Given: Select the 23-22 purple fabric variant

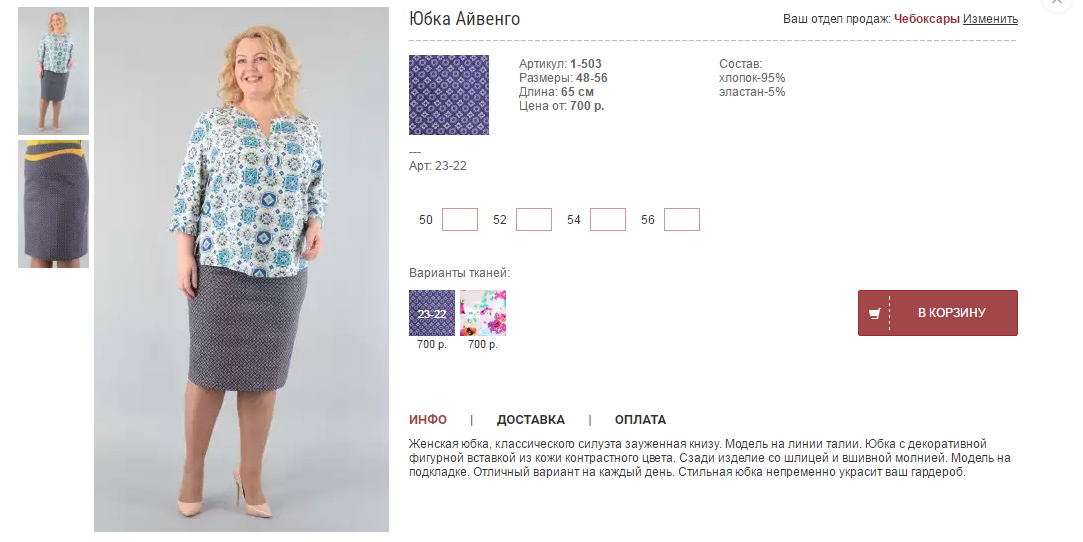Looking at the screenshot, I should [432, 313].
